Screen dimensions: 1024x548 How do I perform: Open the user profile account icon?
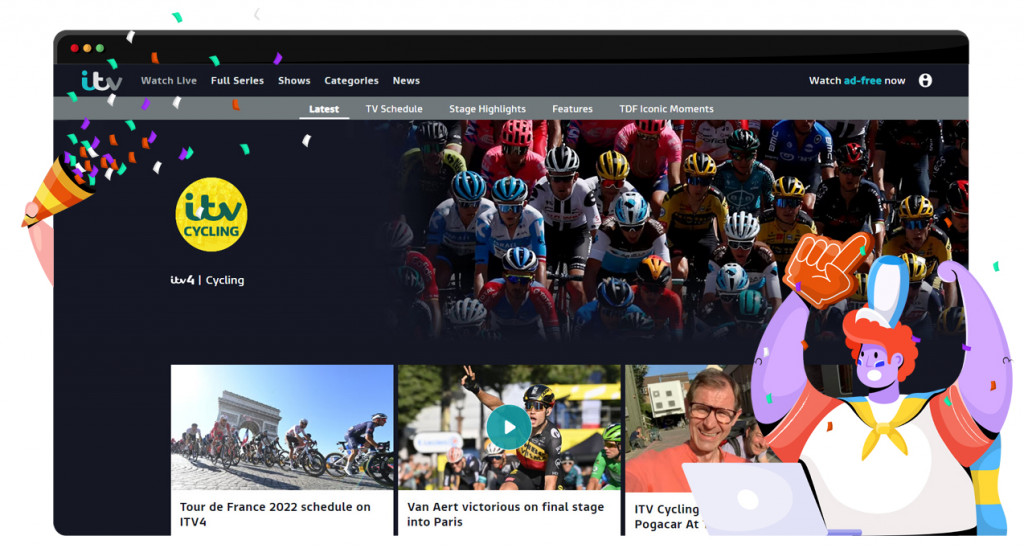925,80
